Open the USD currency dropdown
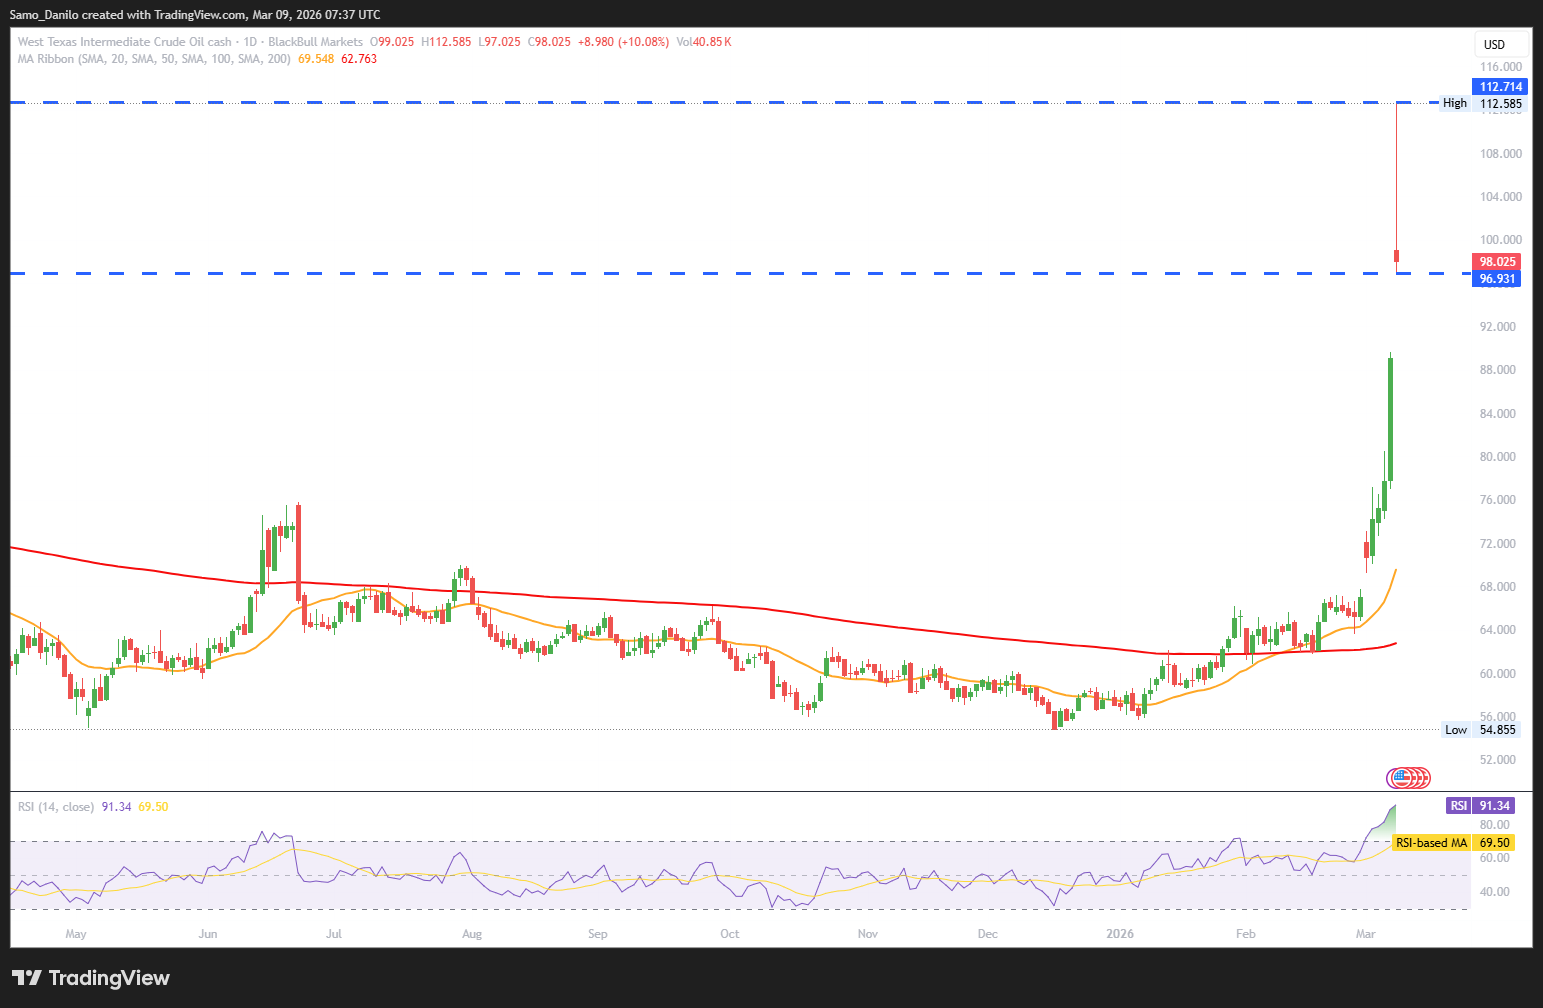Screen dimensions: 1543x1008 pyautogui.click(x=1500, y=45)
